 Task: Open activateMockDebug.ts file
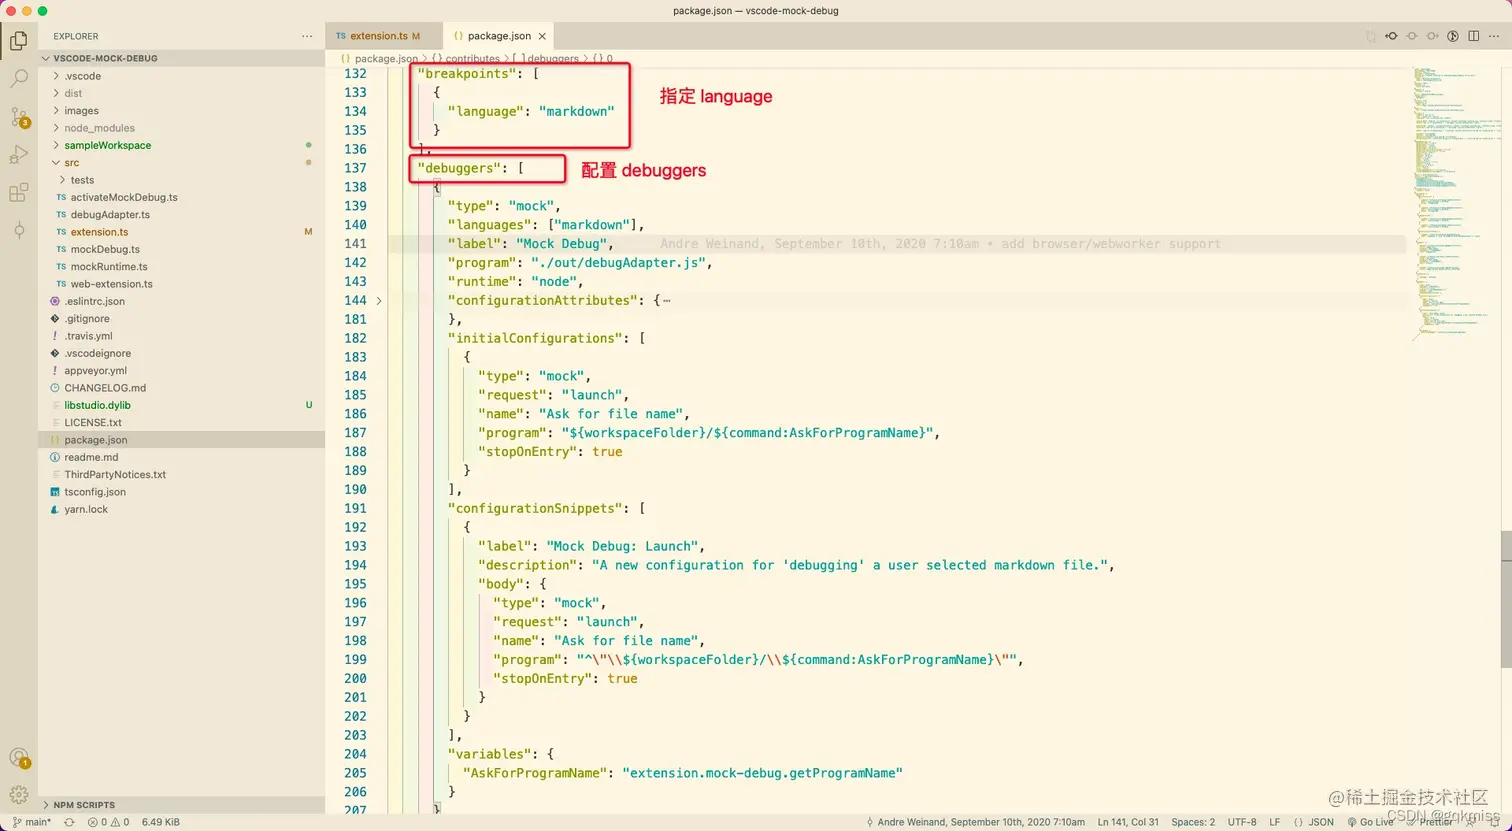click(181, 197)
